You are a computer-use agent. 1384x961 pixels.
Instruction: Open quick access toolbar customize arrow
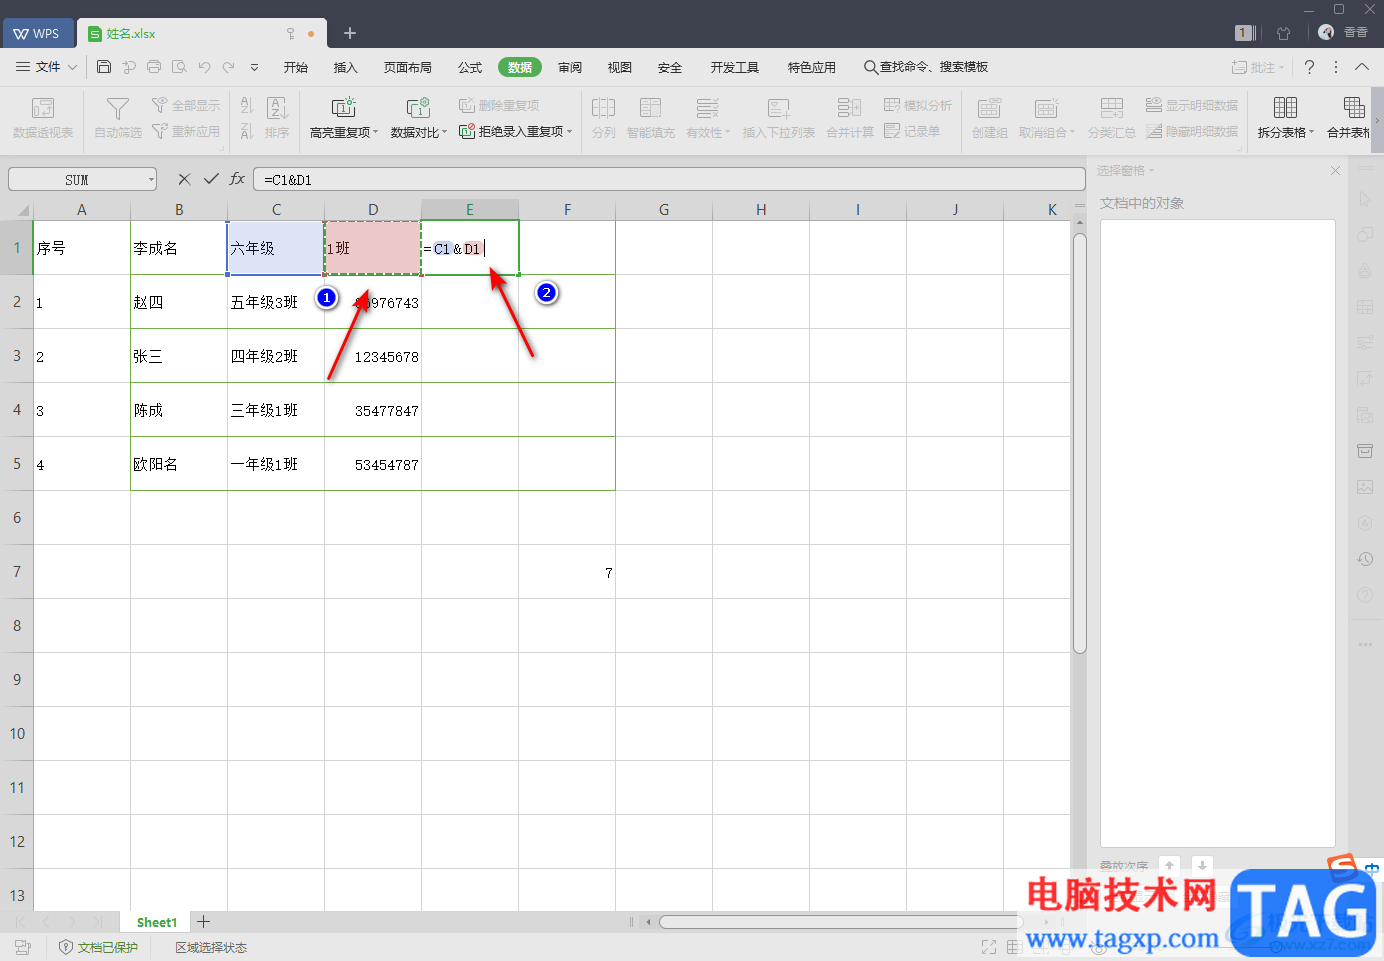[254, 67]
